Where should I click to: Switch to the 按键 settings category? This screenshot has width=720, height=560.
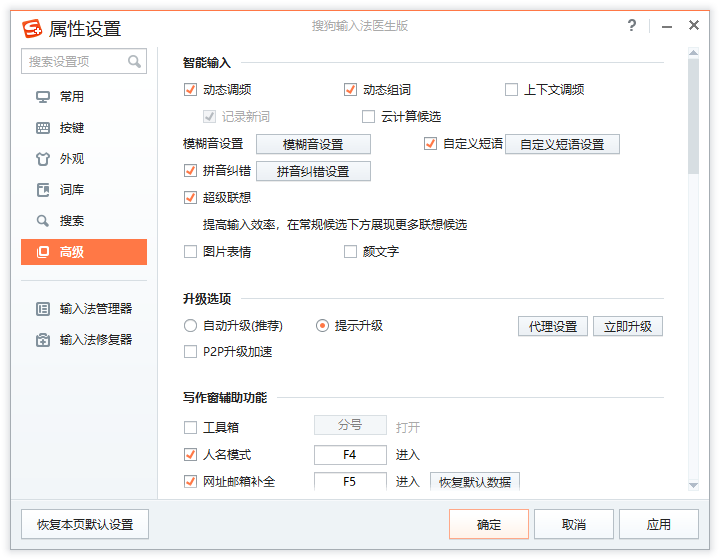point(84,128)
